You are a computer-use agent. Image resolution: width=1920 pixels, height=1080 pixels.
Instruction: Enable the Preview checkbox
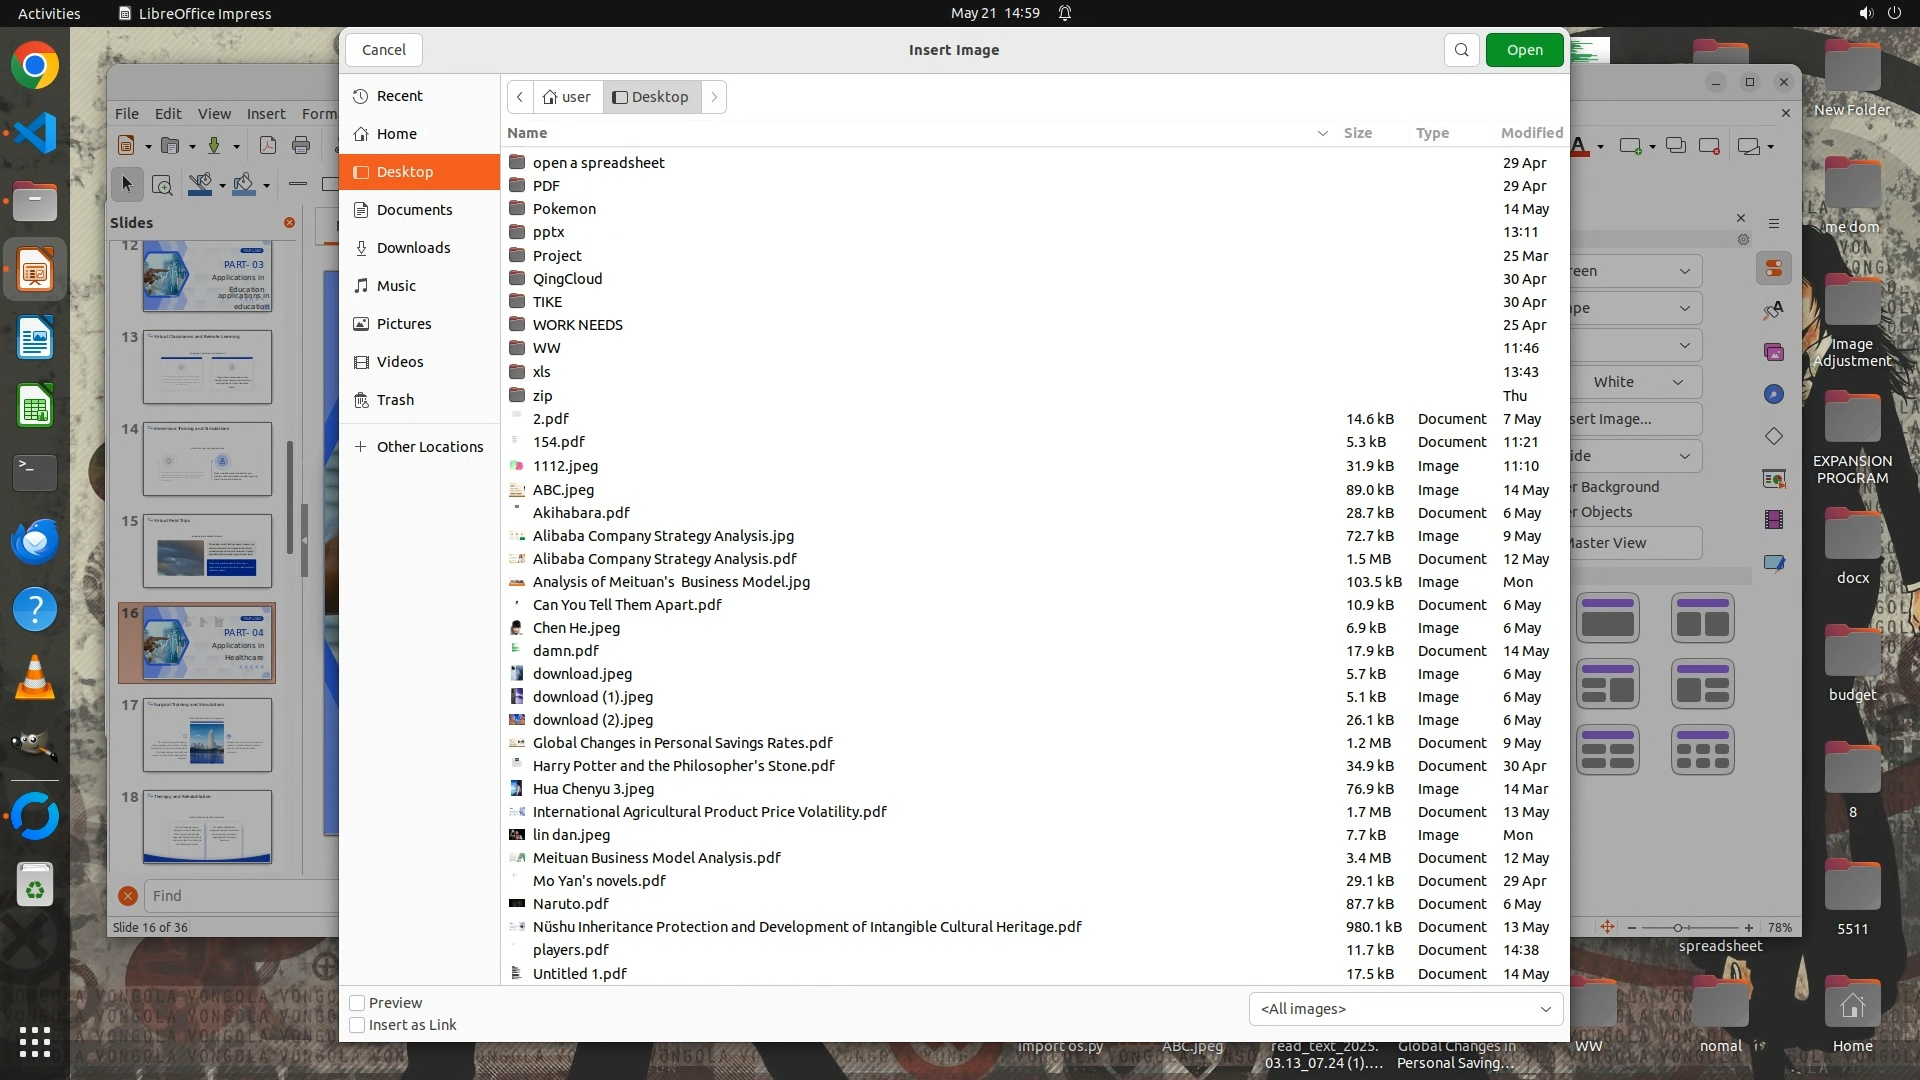[x=357, y=1003]
